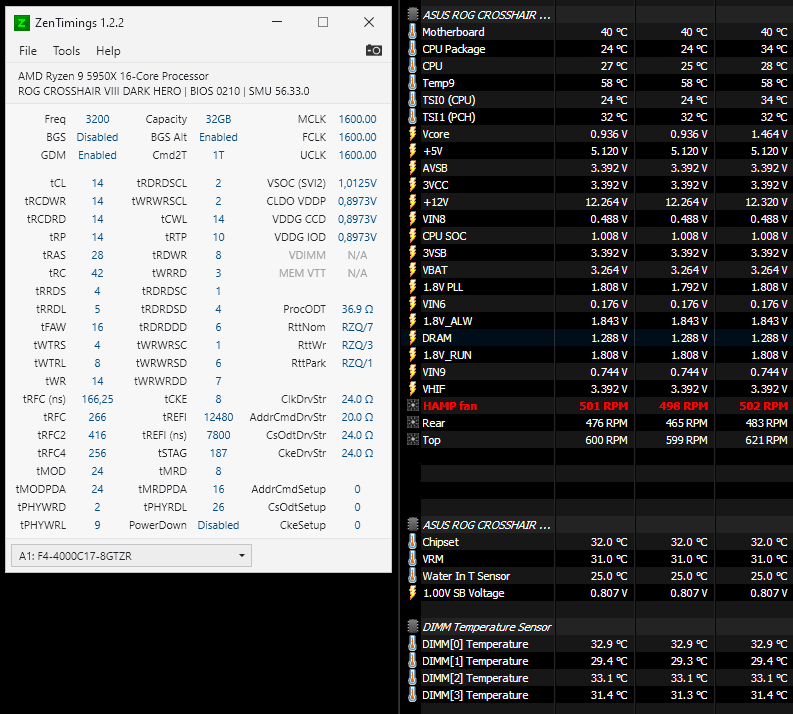
Task: Click the Vcore 1.464 V reading
Action: coord(769,134)
